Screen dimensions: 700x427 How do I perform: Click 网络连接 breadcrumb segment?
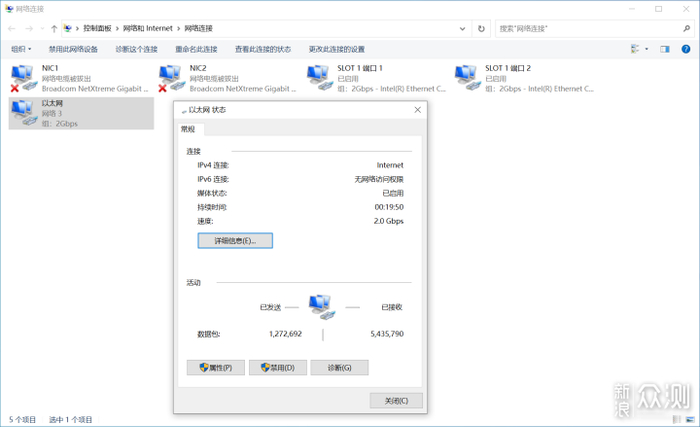(x=199, y=29)
